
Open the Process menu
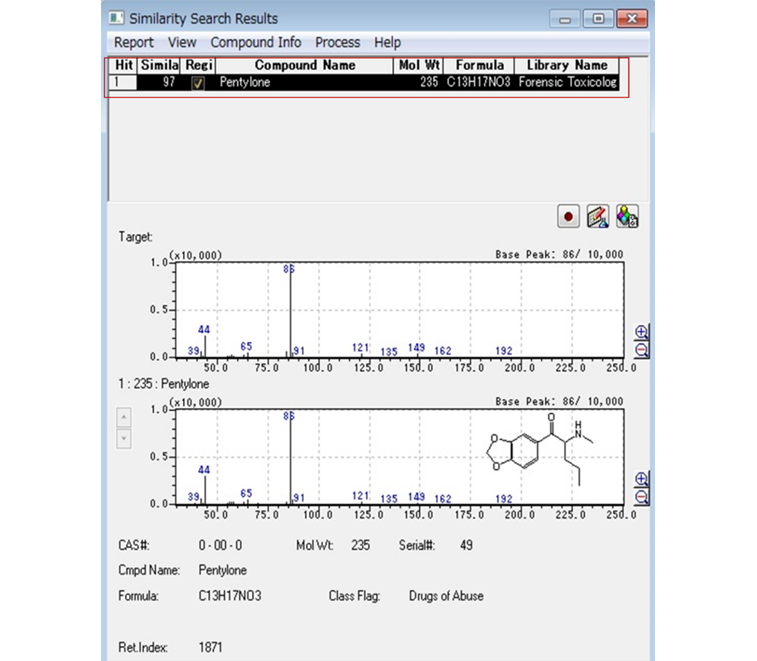(337, 42)
